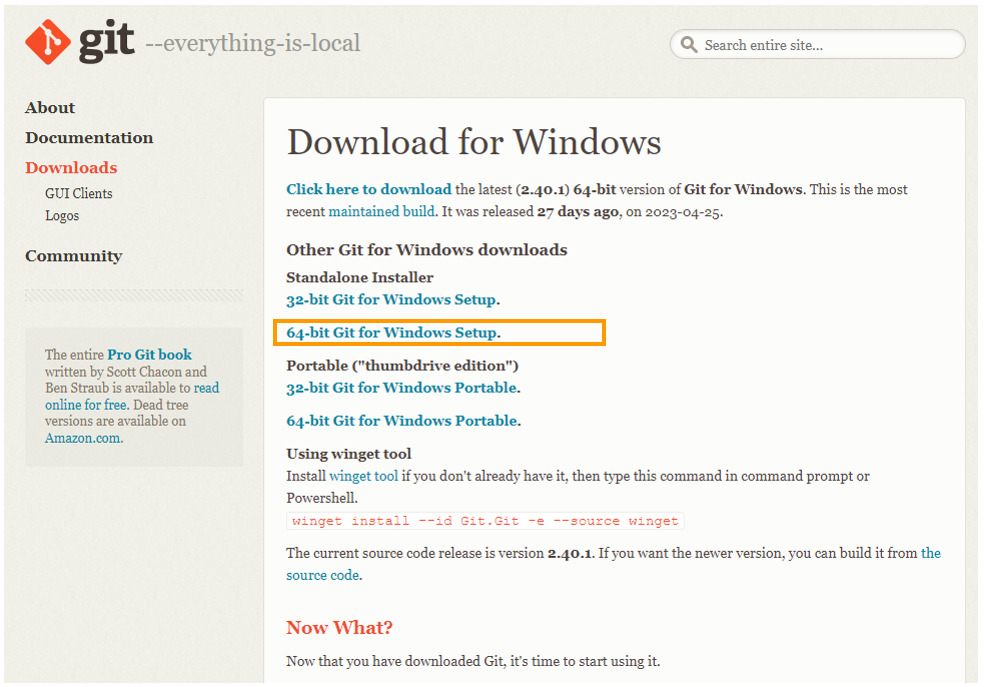Click the magnifier icon in the search box
The height and width of the screenshot is (687, 984).
coord(689,45)
